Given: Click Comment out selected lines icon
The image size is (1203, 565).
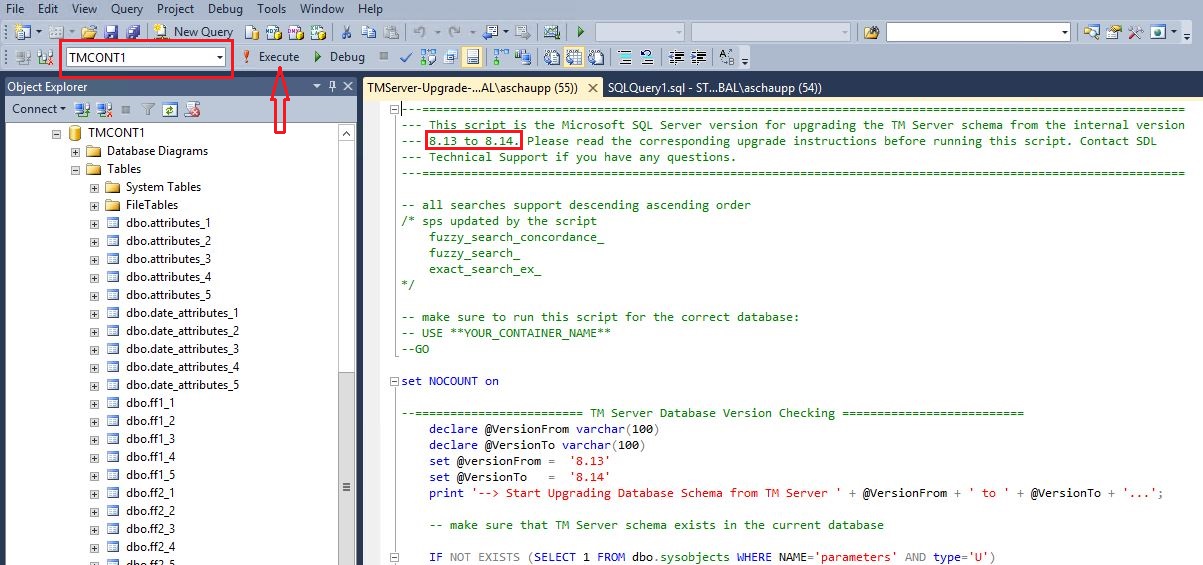Looking at the screenshot, I should (625, 57).
